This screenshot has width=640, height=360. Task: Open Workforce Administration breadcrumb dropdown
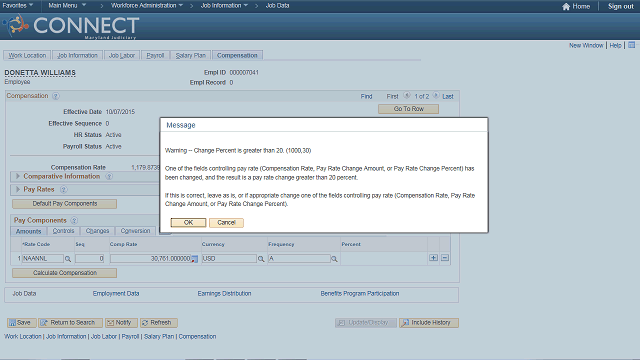[147, 6]
